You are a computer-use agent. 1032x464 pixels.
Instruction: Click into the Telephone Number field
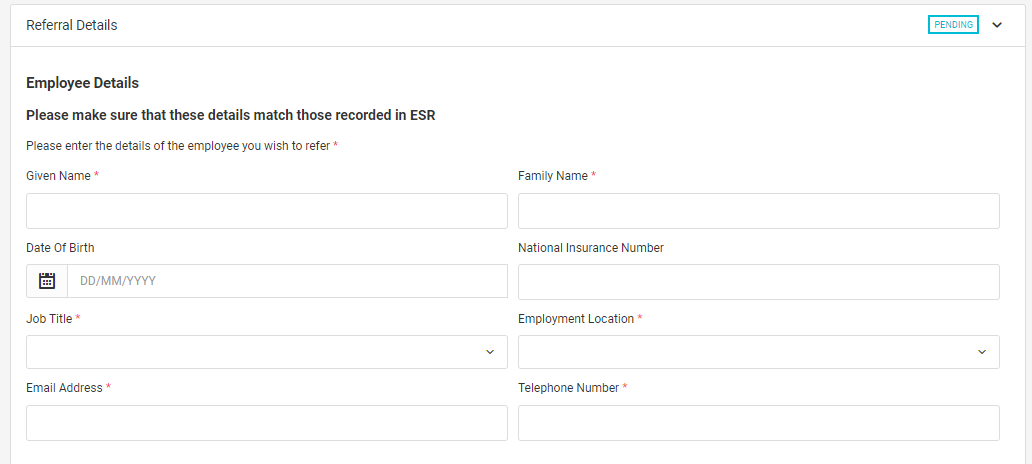[x=759, y=423]
